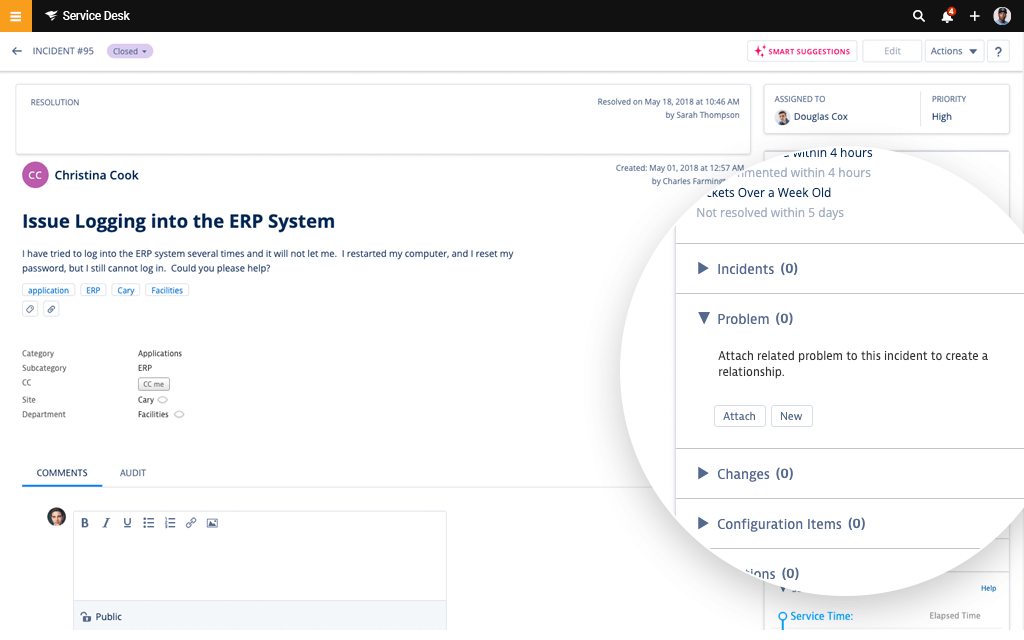The image size is (1024, 640).
Task: Click the requester name Christina Cook
Action: tap(97, 175)
